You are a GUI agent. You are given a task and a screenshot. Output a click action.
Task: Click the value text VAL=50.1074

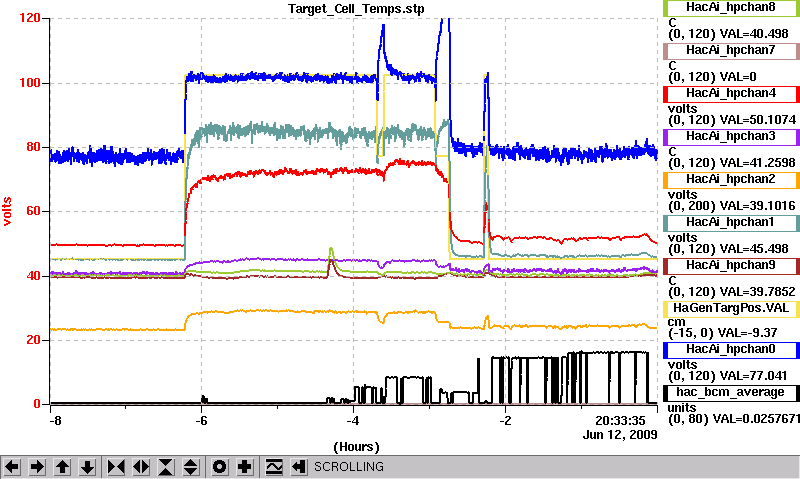pos(757,120)
